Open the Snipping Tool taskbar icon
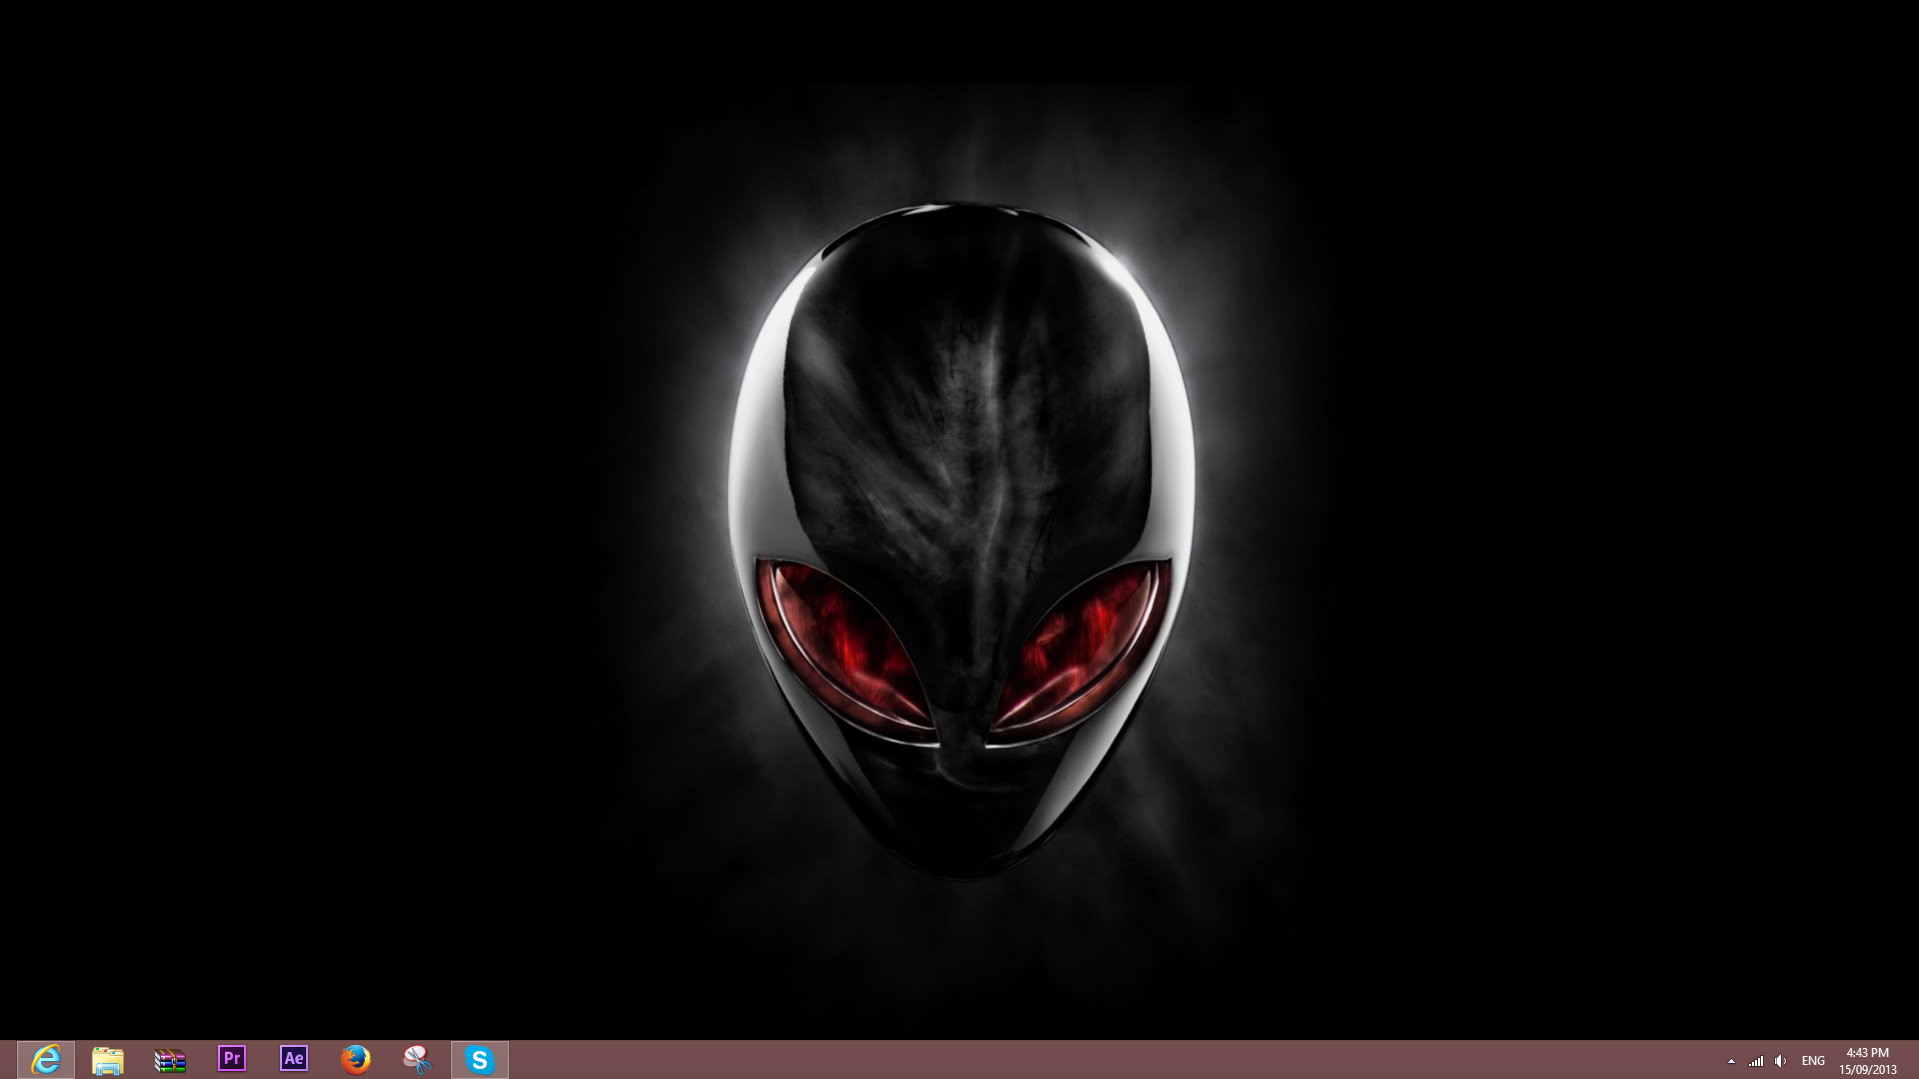 tap(418, 1059)
